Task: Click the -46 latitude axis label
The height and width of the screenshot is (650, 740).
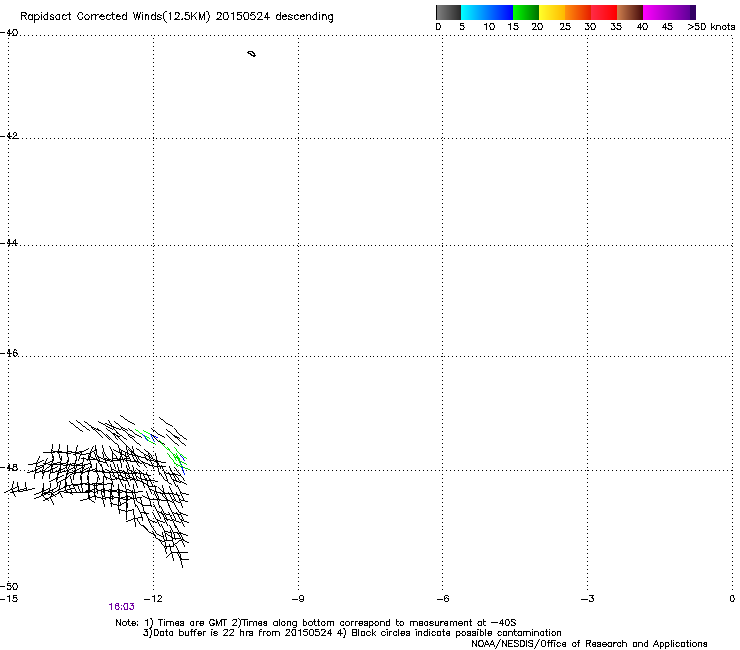Action: pyautogui.click(x=9, y=353)
